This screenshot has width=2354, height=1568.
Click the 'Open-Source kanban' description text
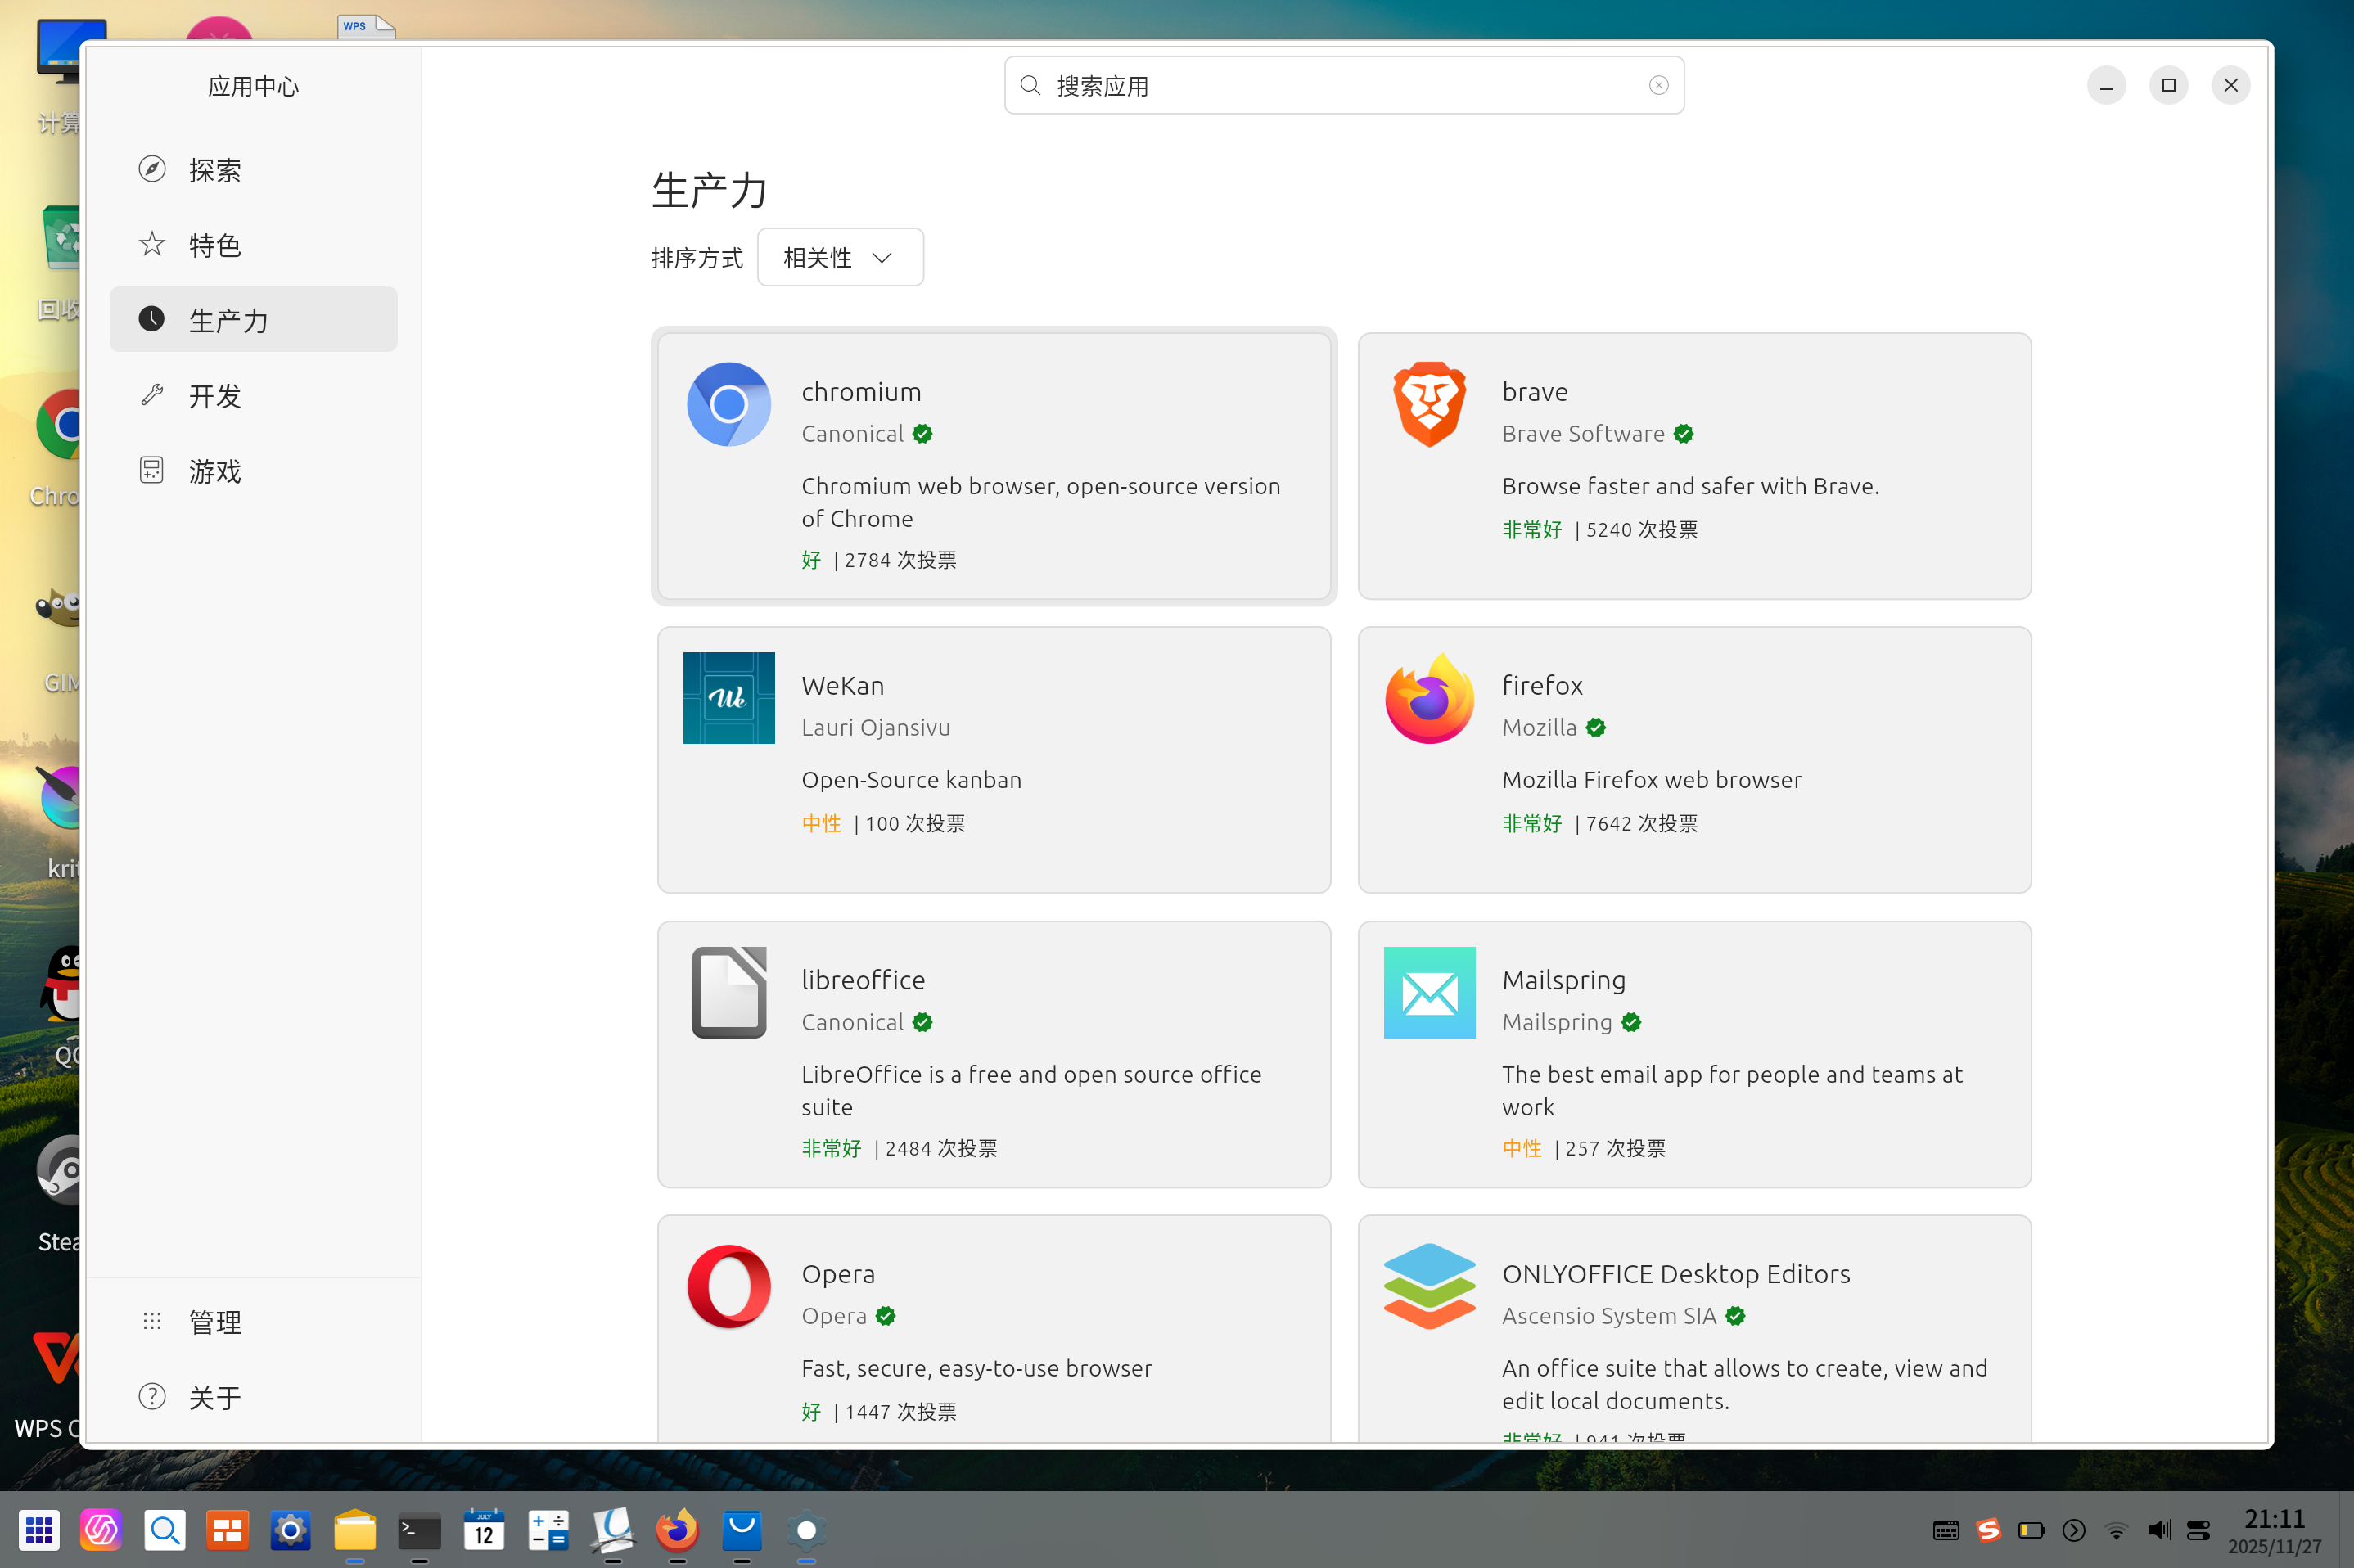coord(911,779)
